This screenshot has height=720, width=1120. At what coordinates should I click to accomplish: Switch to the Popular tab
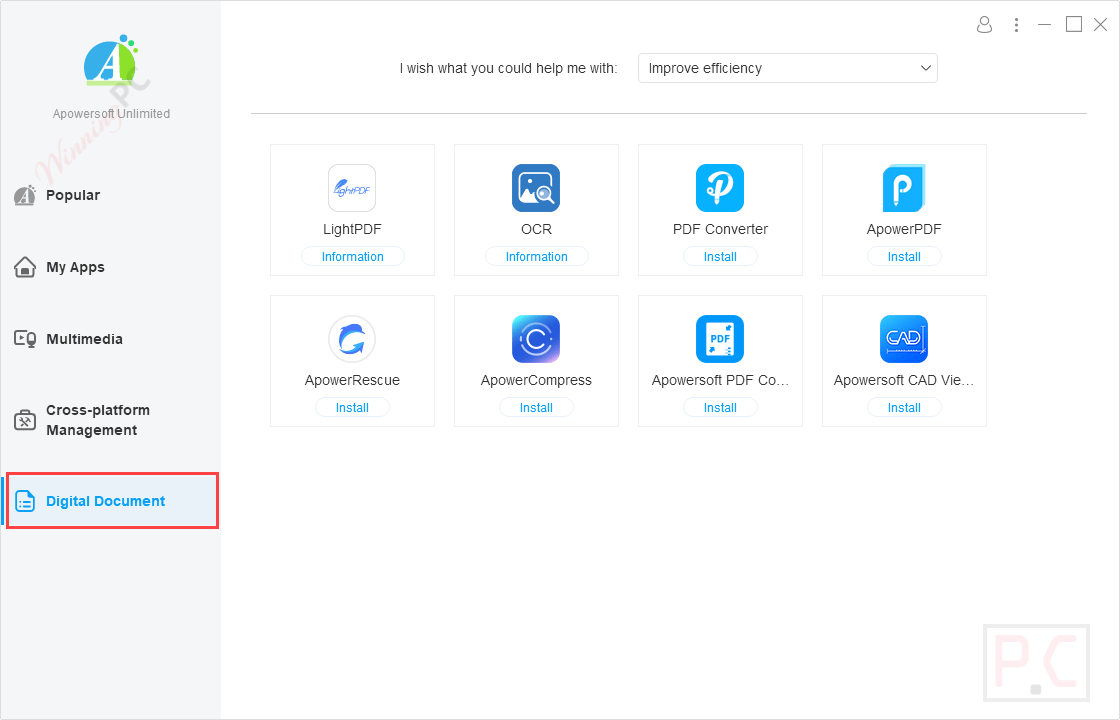coord(73,195)
